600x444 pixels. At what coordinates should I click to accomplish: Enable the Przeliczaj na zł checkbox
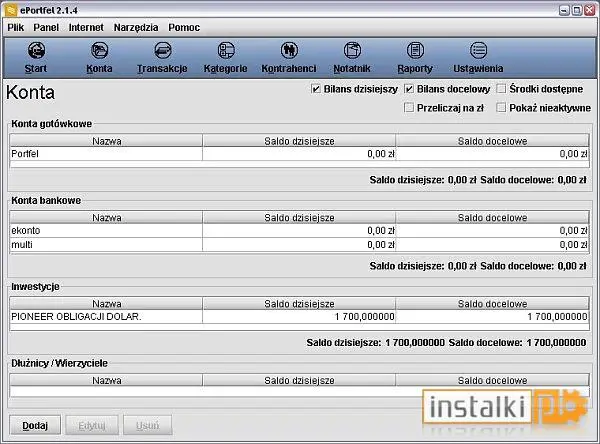[409, 108]
